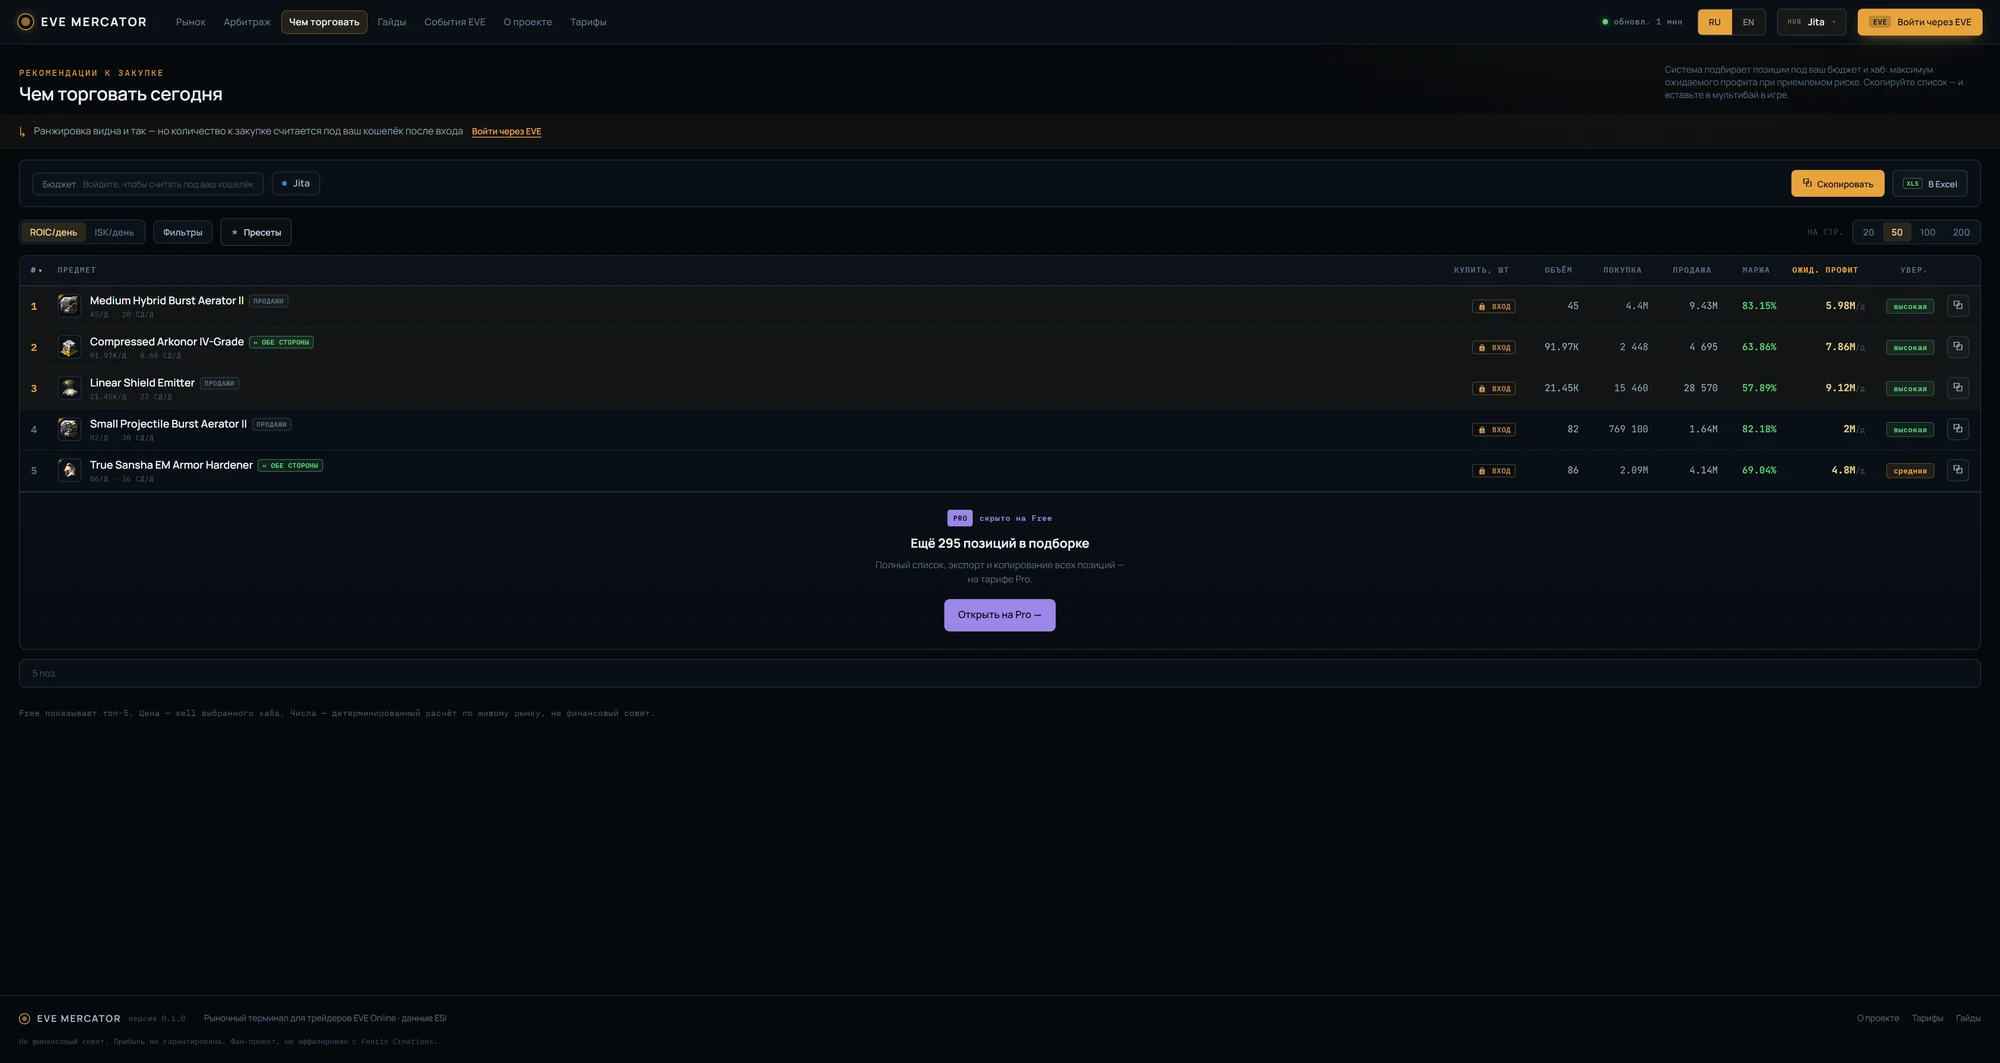Switch interface language to EN

tap(1748, 22)
